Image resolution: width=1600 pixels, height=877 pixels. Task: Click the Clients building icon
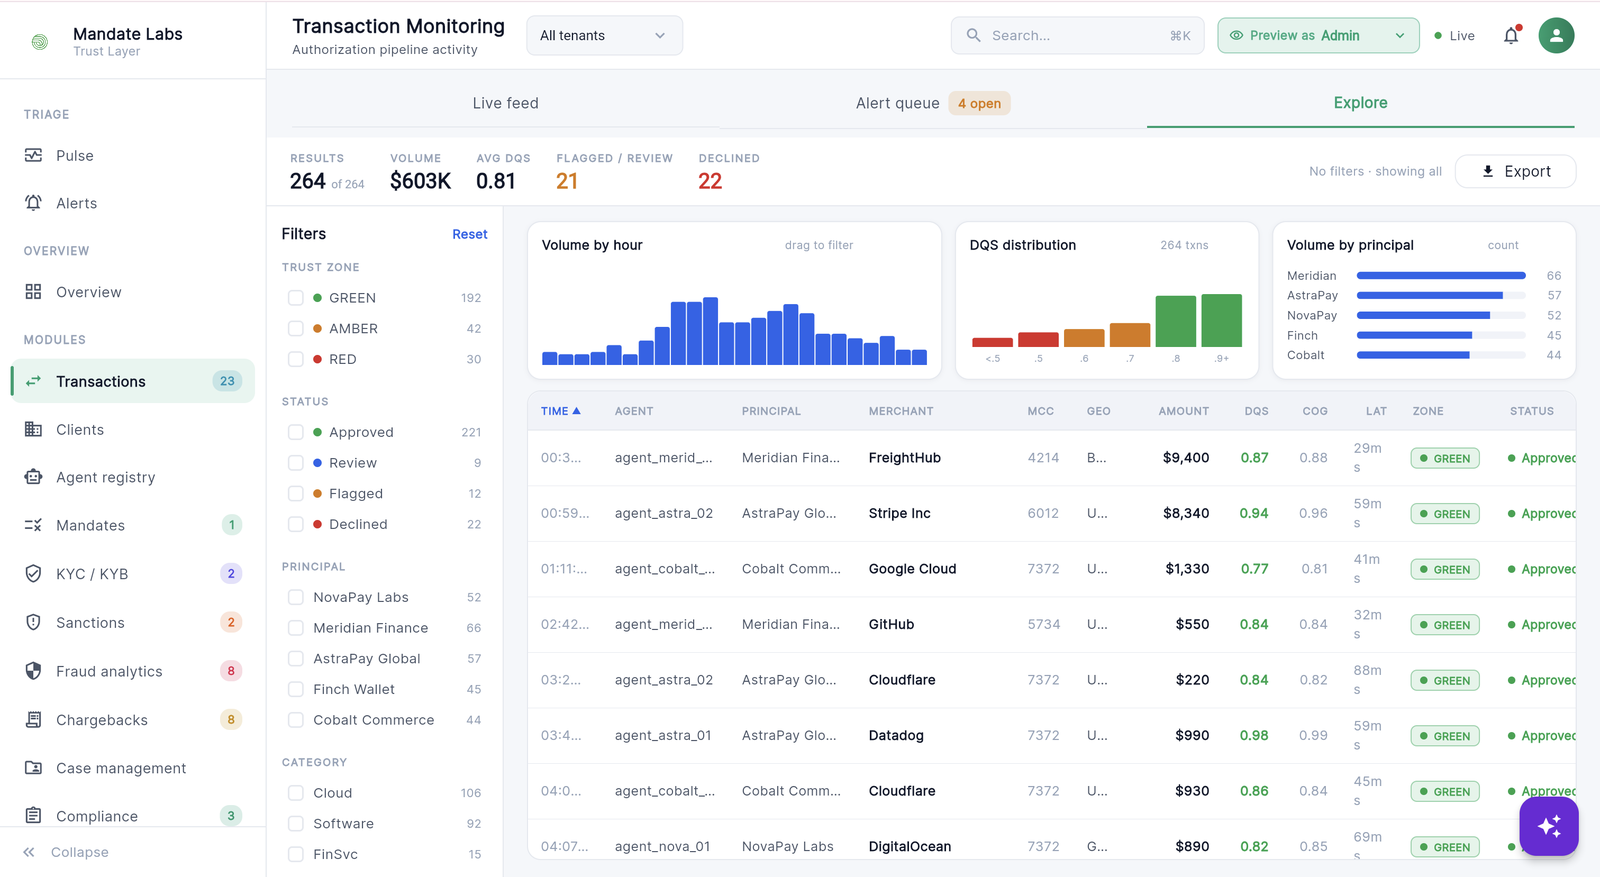pyautogui.click(x=33, y=429)
